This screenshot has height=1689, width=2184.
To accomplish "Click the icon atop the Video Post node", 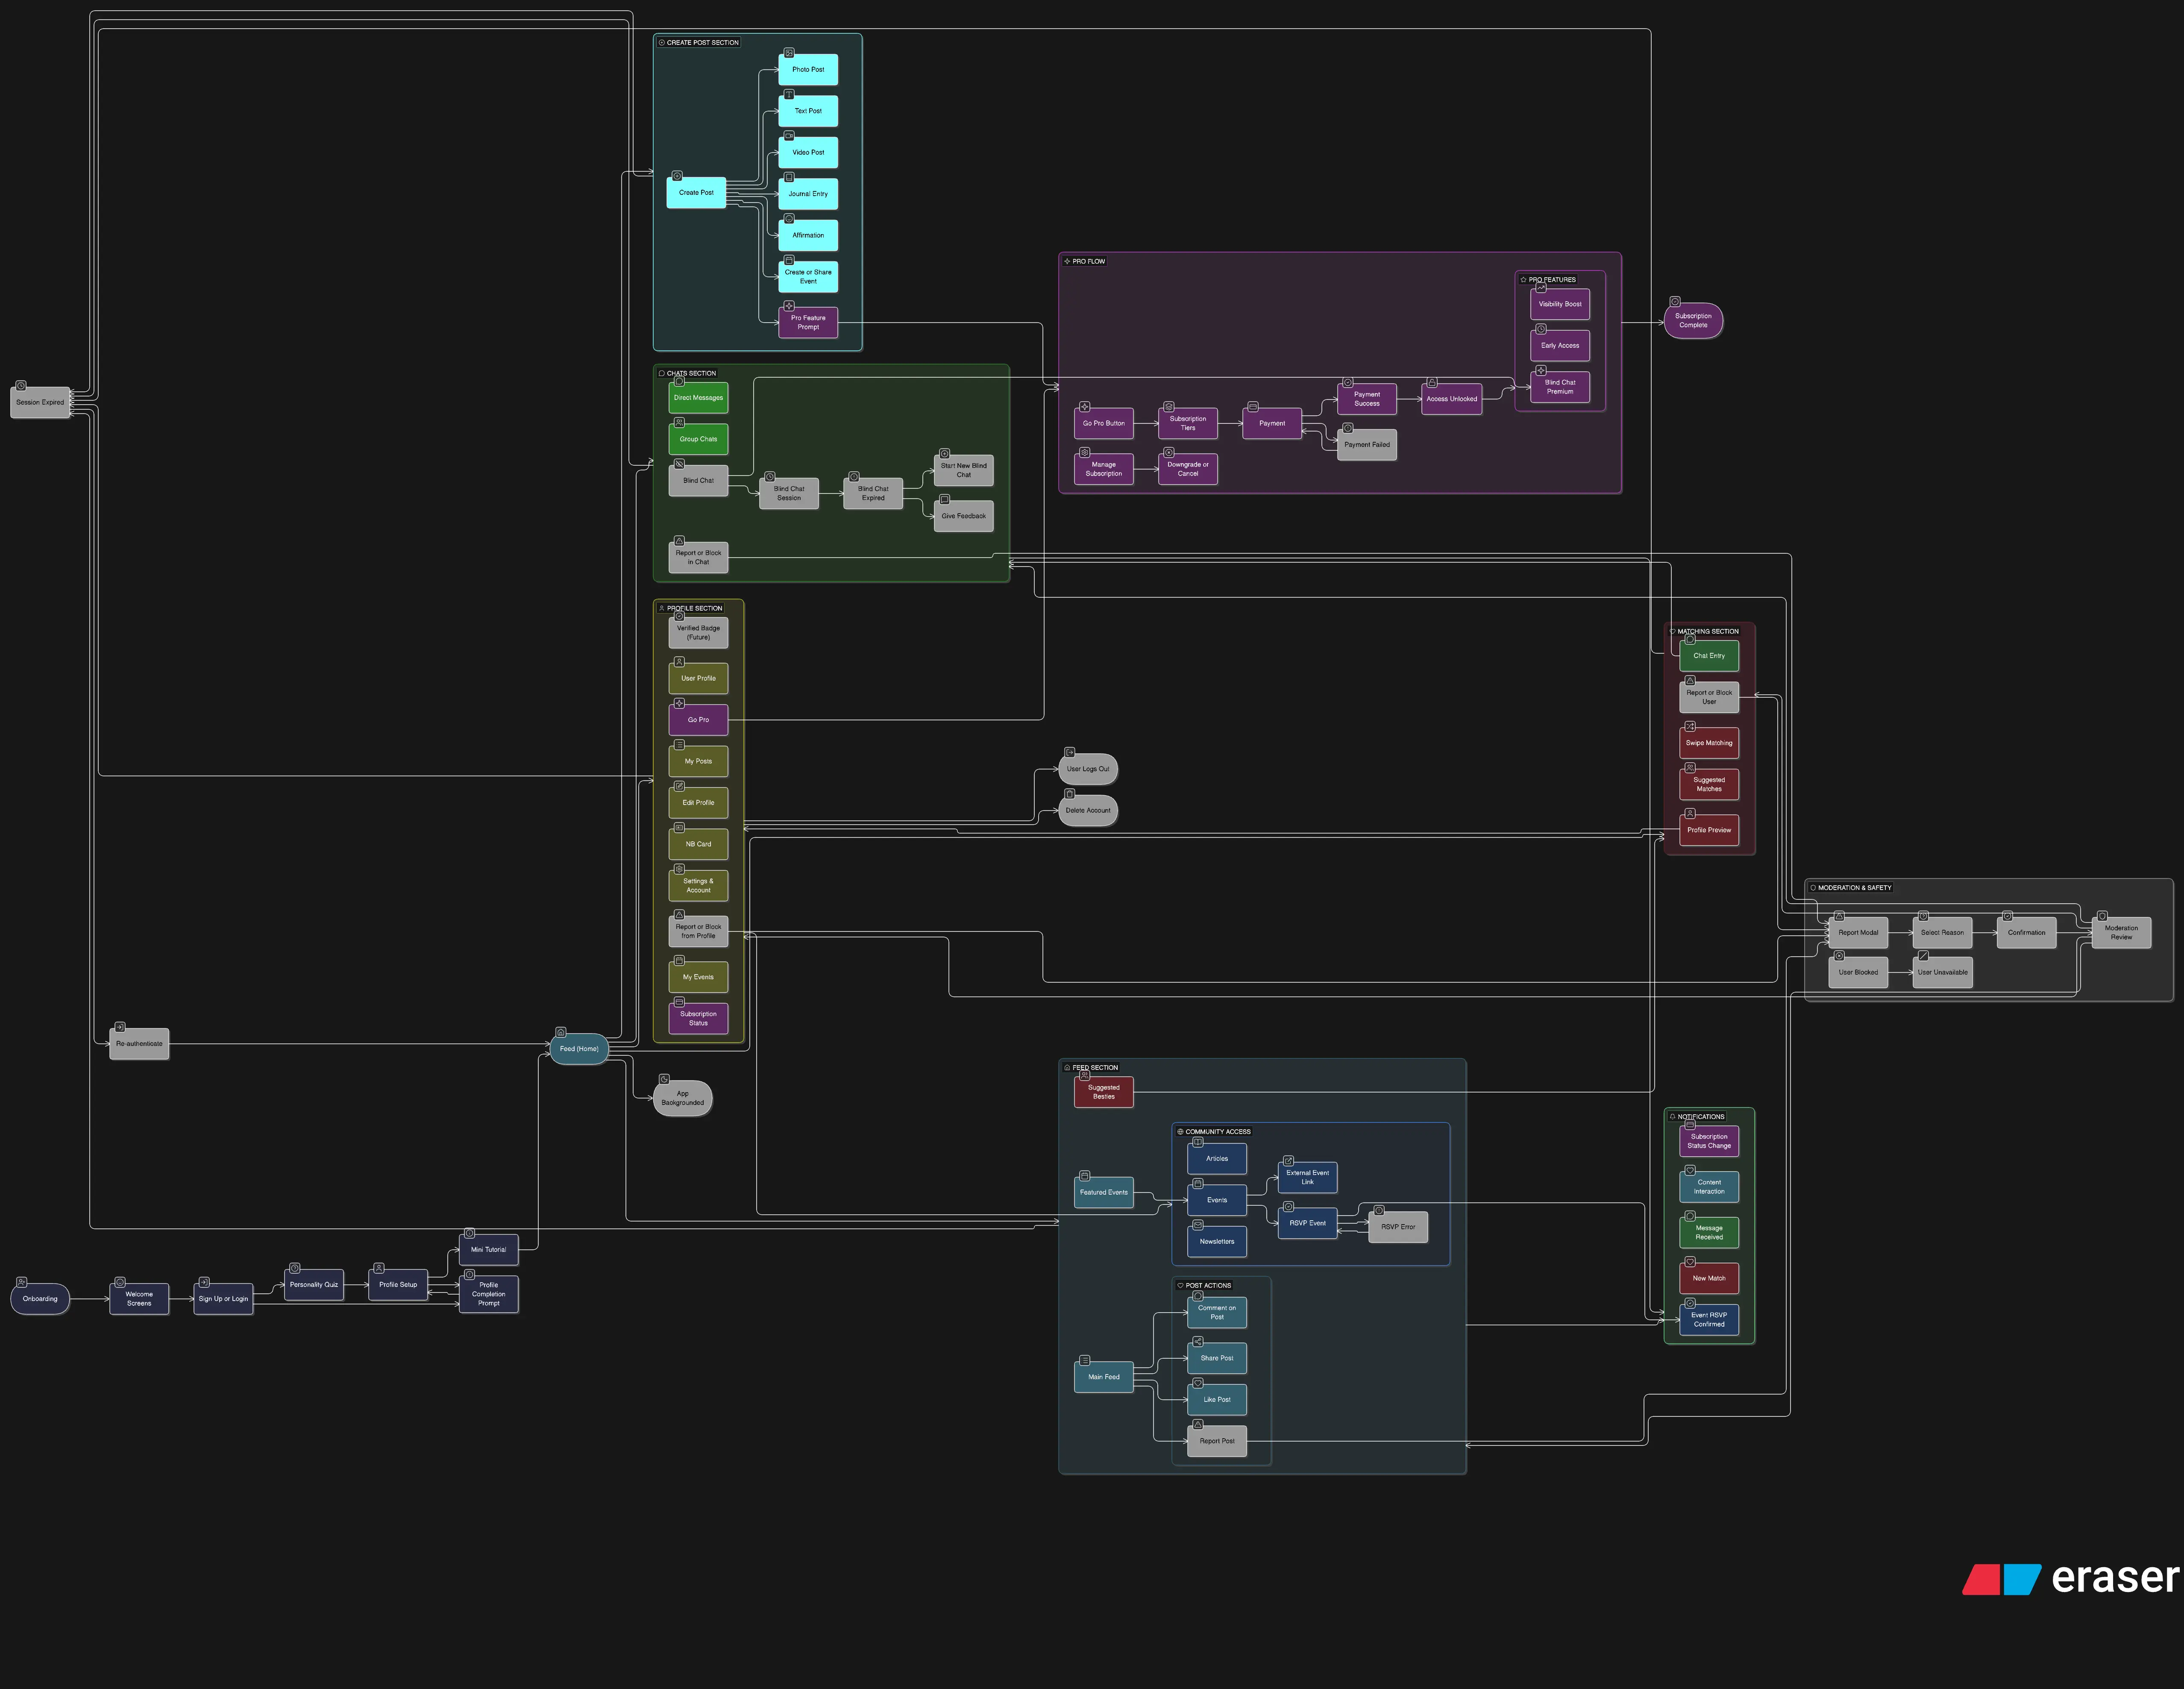I will tap(789, 136).
